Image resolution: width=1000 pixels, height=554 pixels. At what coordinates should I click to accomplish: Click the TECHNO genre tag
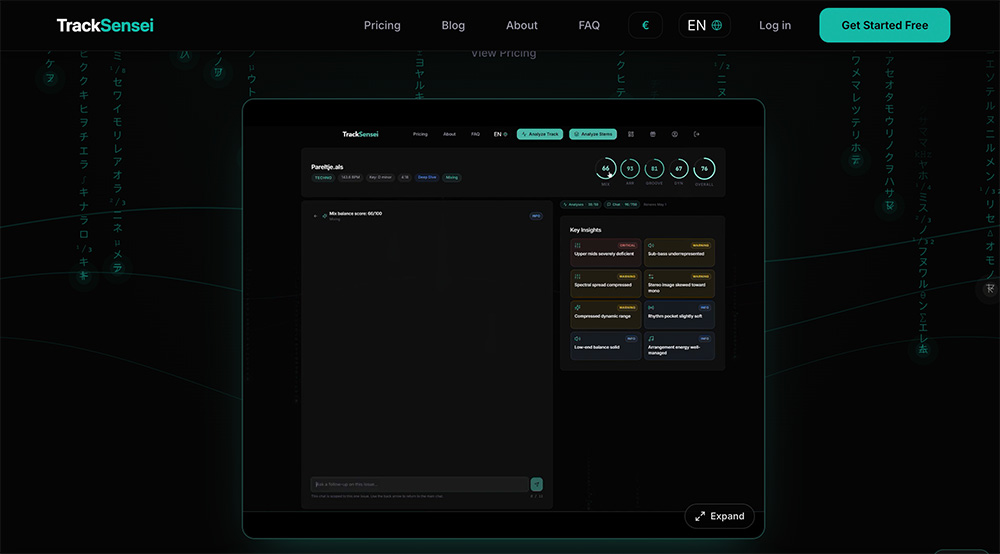323,177
